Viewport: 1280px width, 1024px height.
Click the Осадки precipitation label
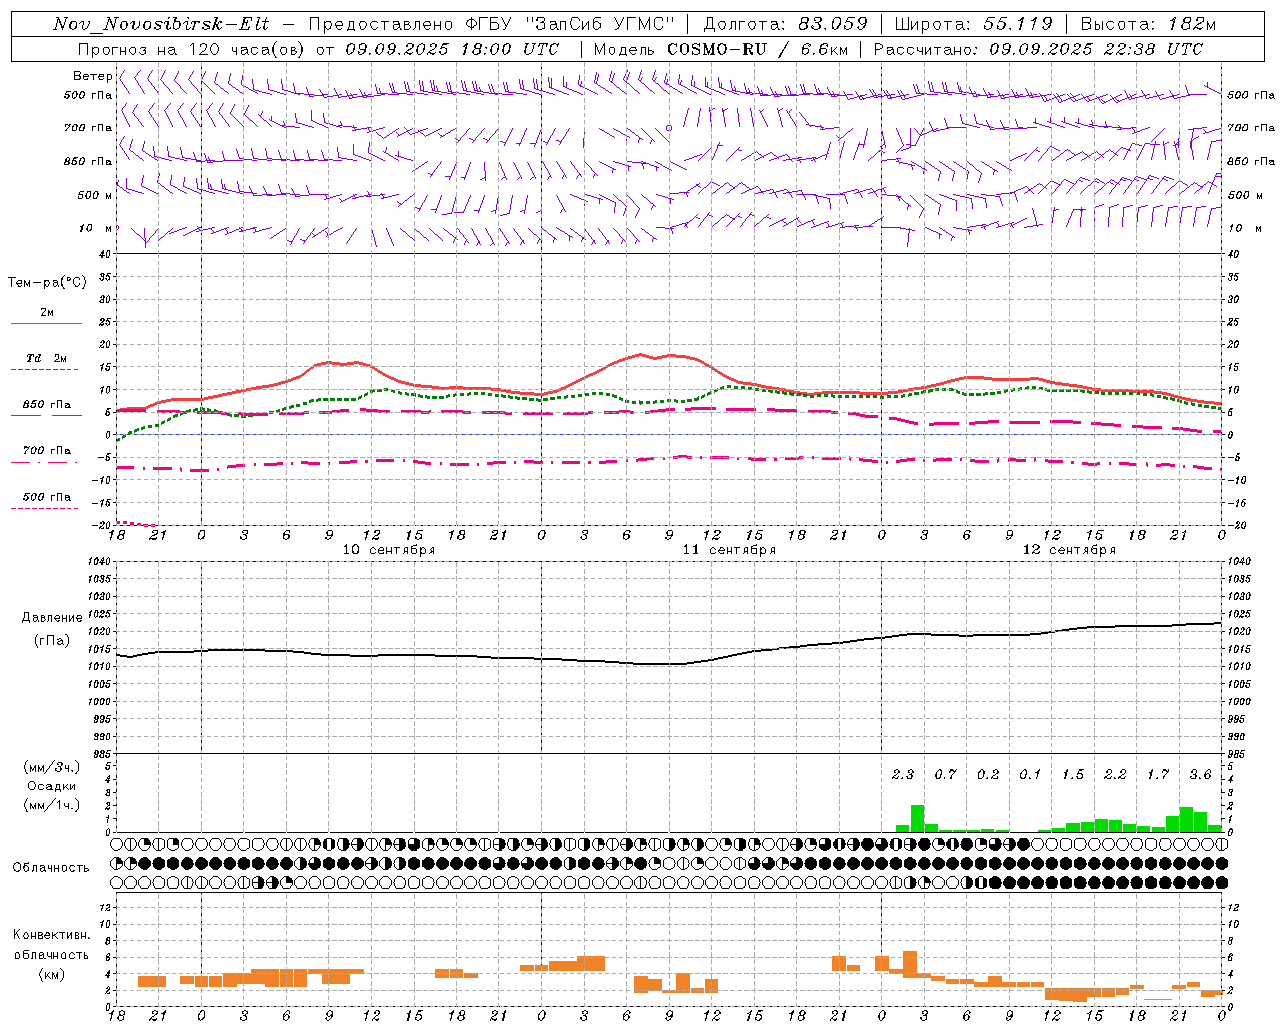click(52, 786)
